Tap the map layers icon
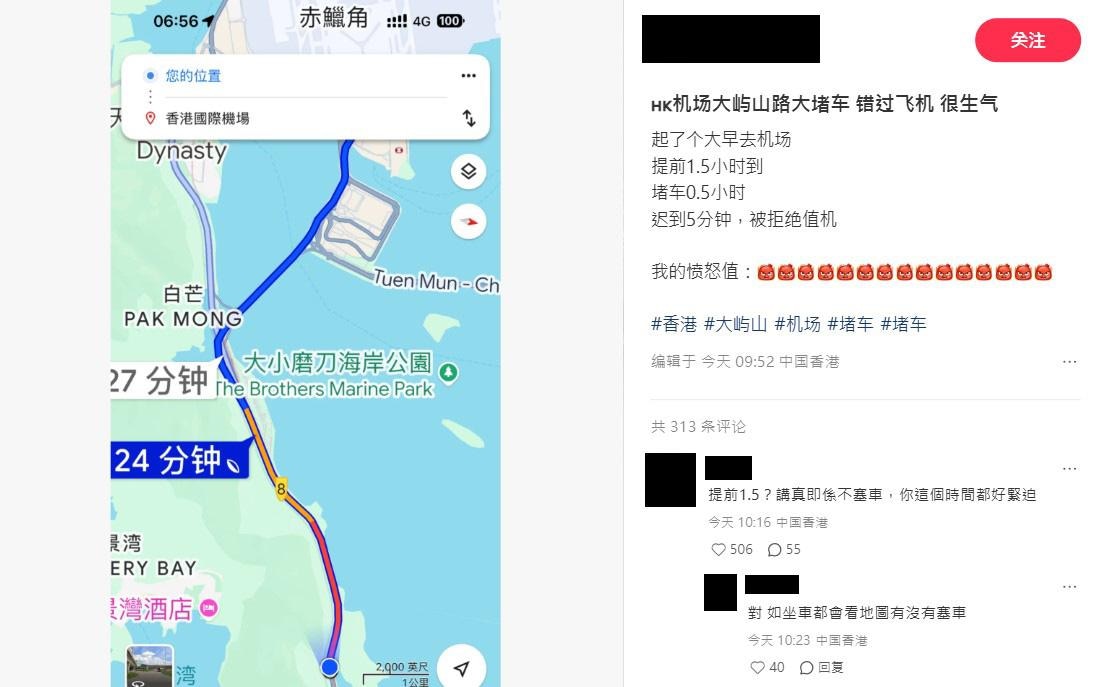The width and height of the screenshot is (1093, 687). (x=468, y=171)
